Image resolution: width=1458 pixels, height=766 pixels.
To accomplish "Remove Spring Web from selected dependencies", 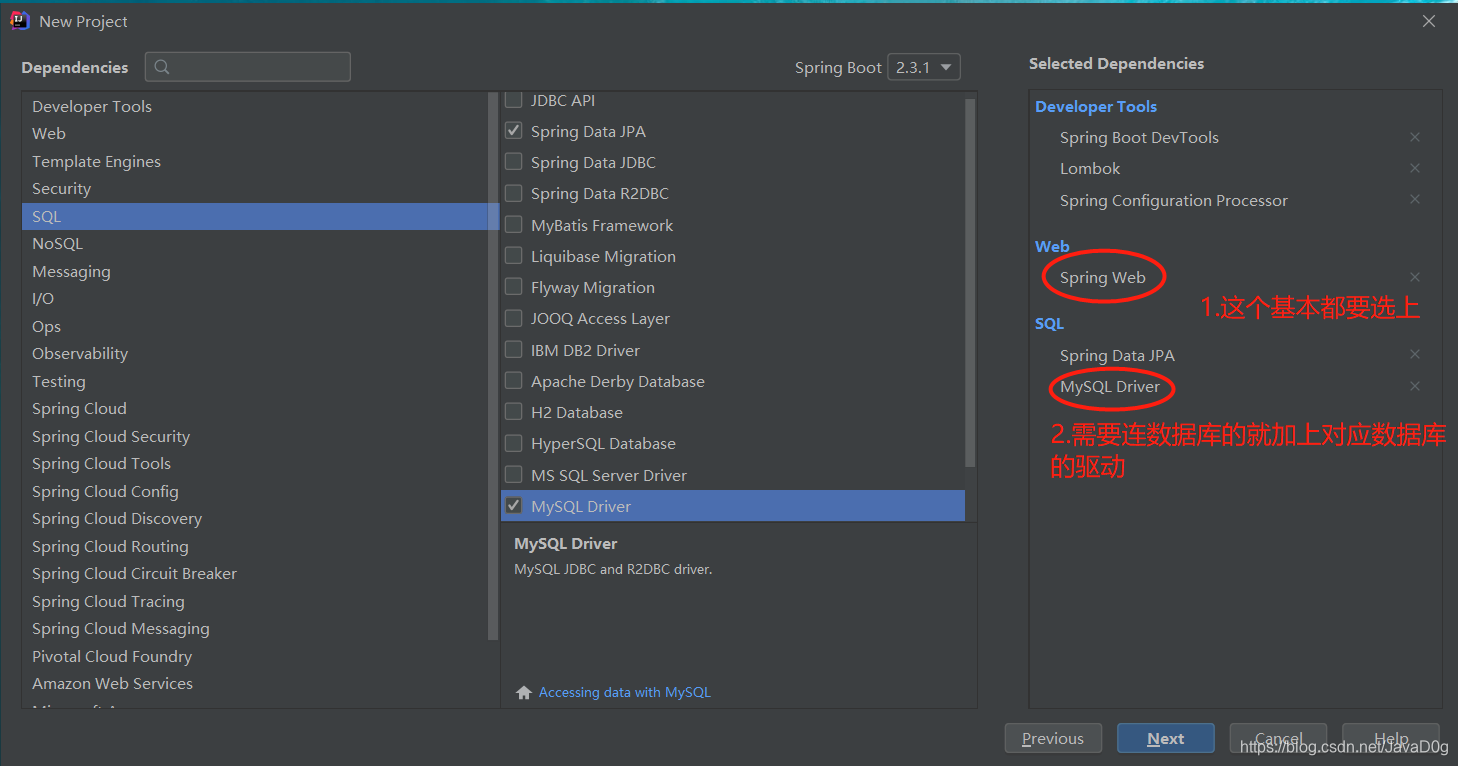I will [x=1414, y=277].
